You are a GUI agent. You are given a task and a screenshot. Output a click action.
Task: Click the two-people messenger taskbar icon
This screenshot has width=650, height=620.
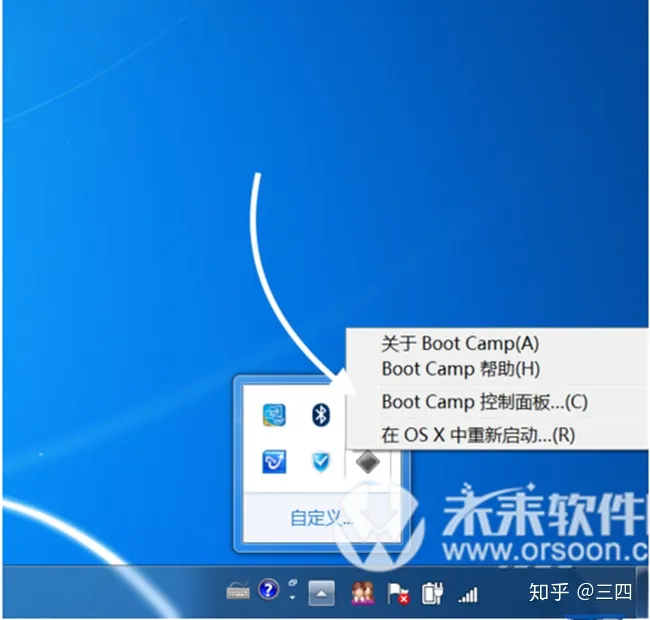click(362, 593)
